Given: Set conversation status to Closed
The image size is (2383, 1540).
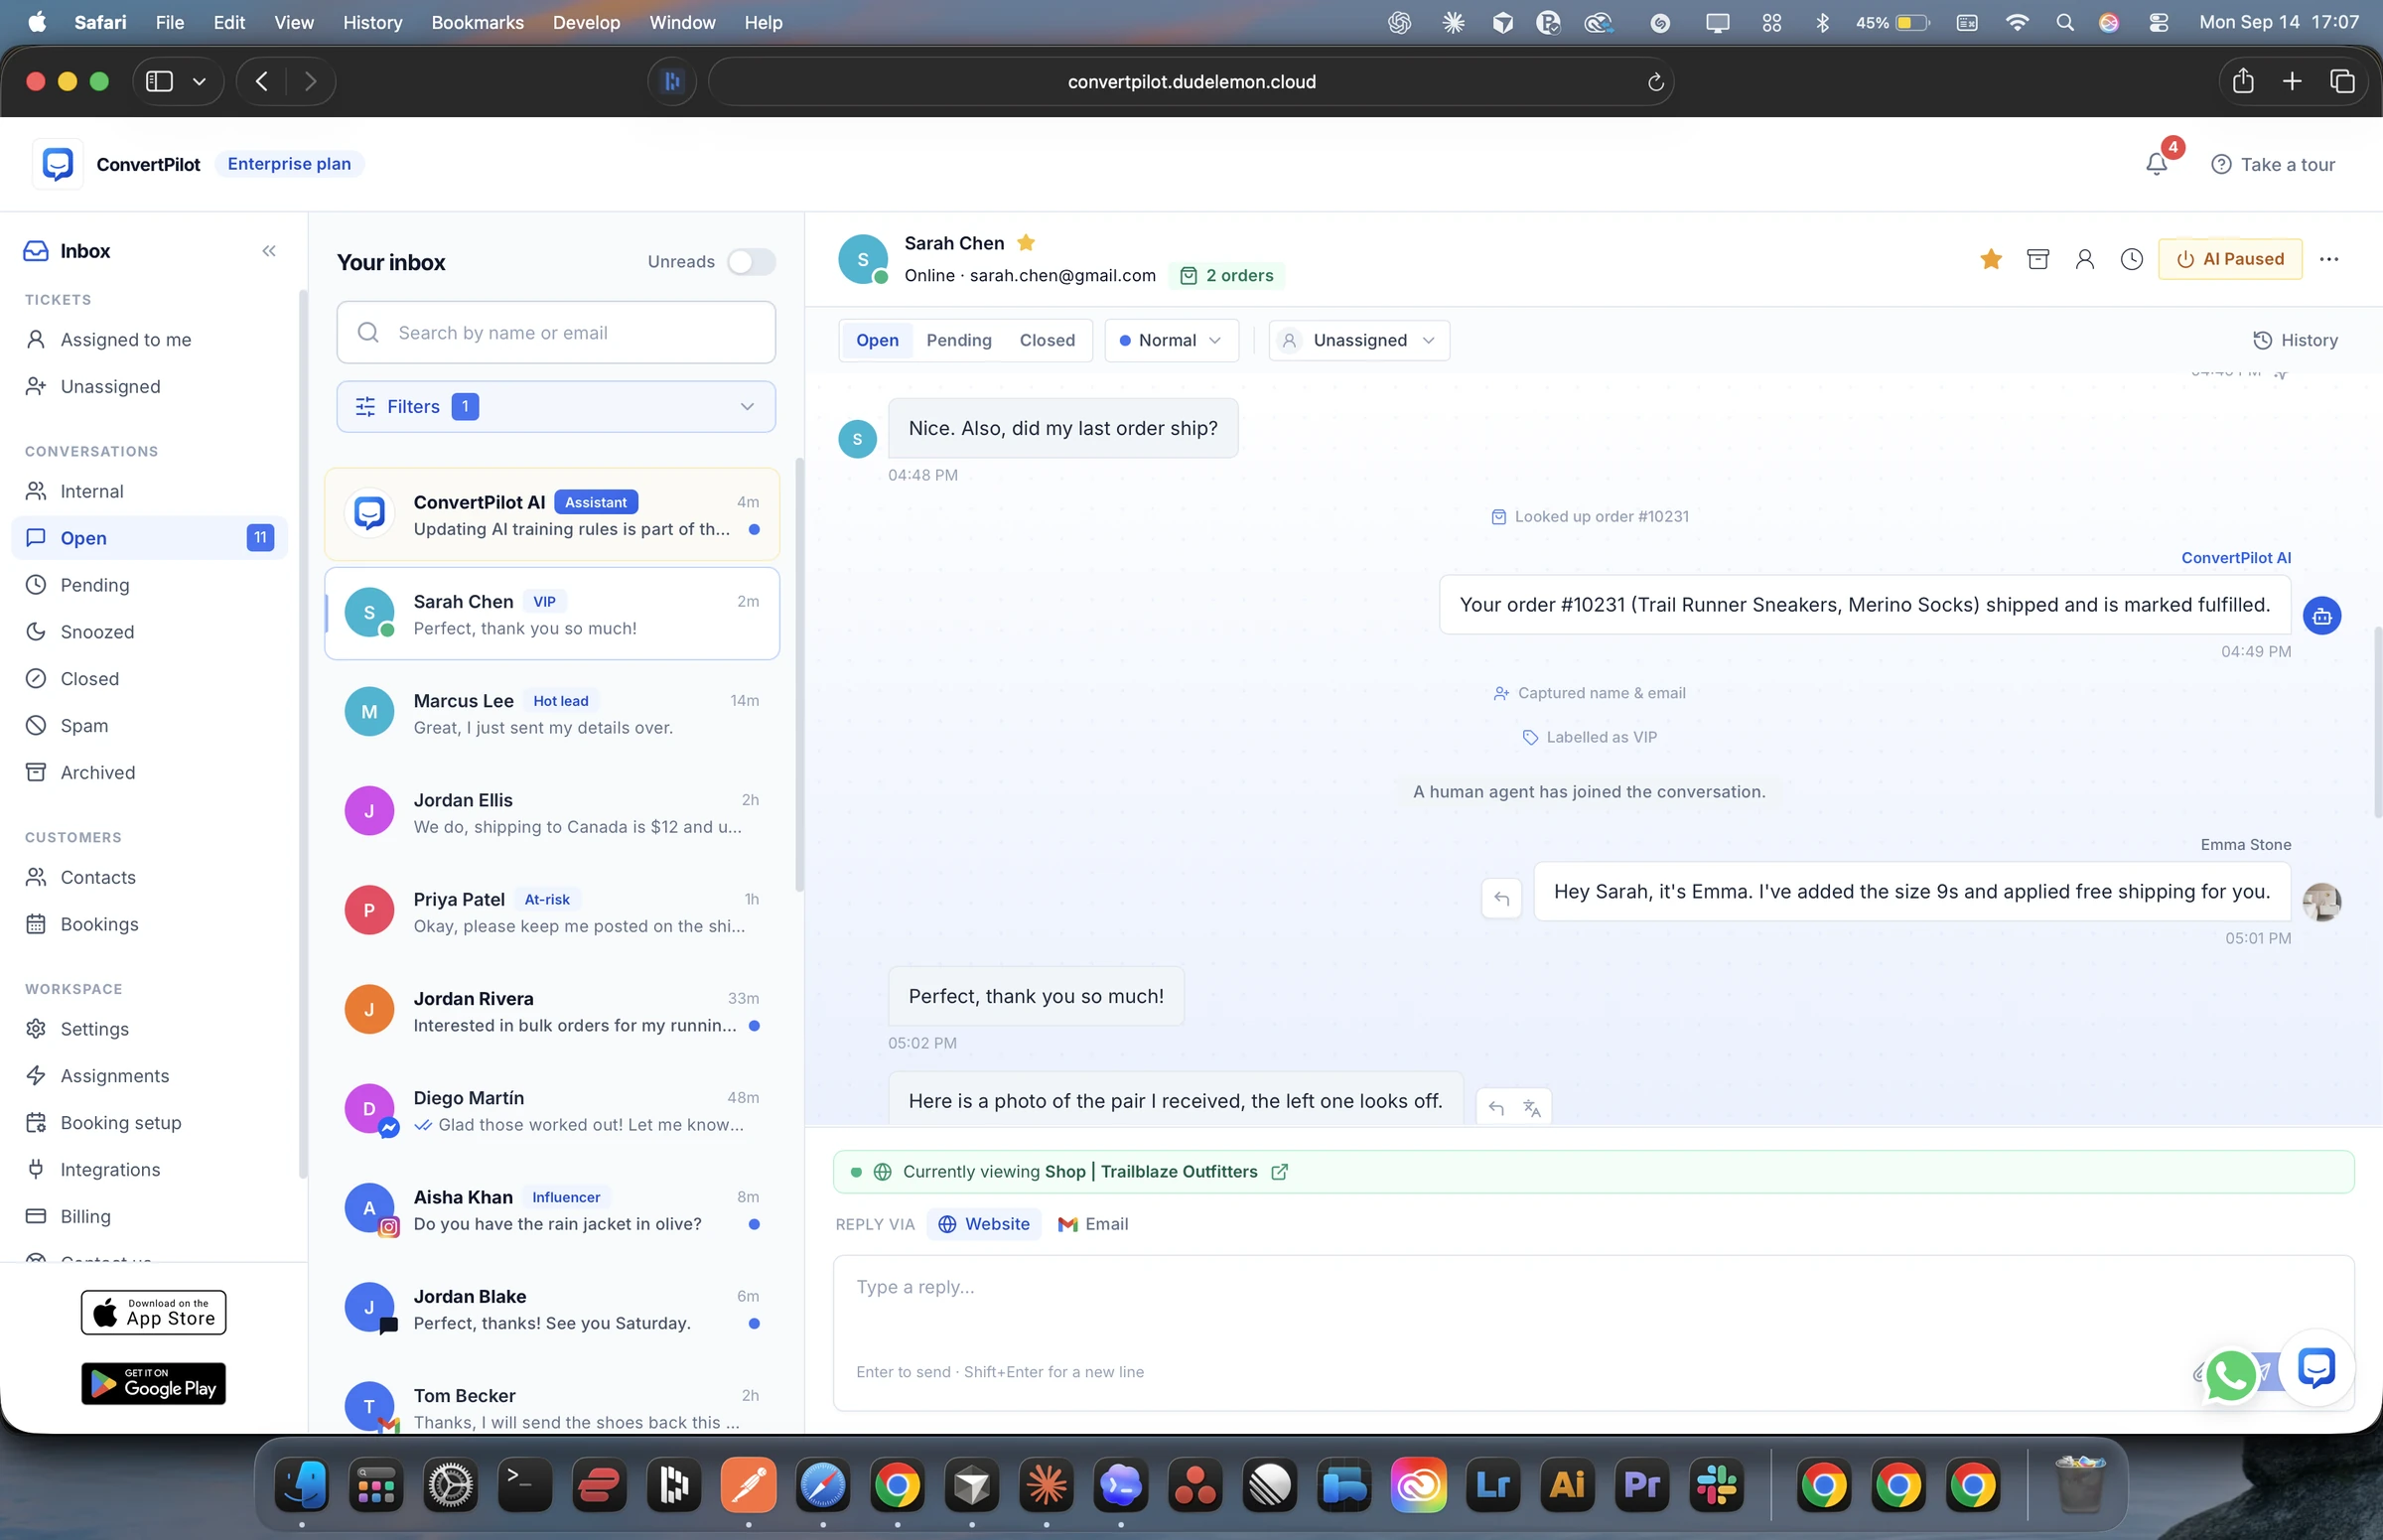Looking at the screenshot, I should pyautogui.click(x=1047, y=341).
